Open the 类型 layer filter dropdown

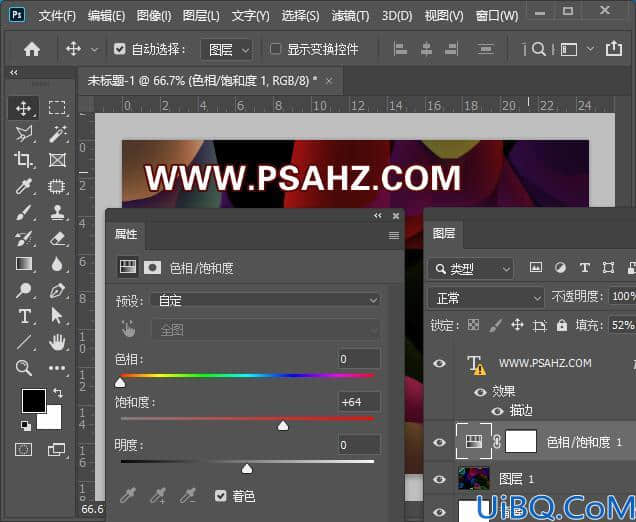coord(471,269)
